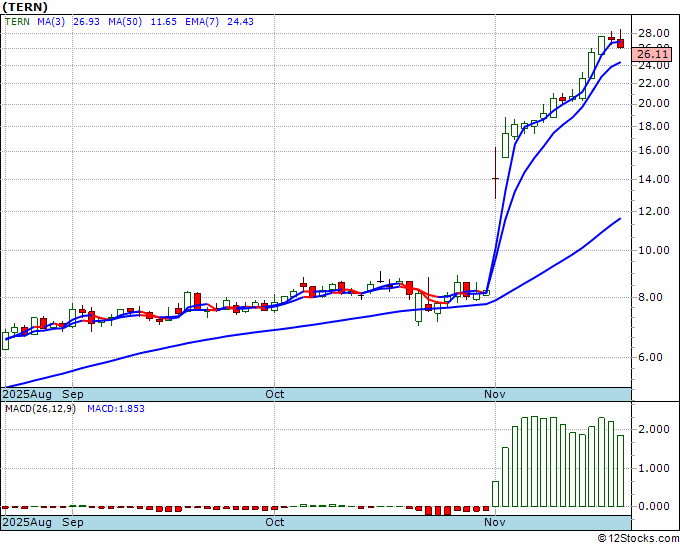Screen dimensions: 680x546
Task: Click the 10.00 price axis label
Action: click(654, 250)
